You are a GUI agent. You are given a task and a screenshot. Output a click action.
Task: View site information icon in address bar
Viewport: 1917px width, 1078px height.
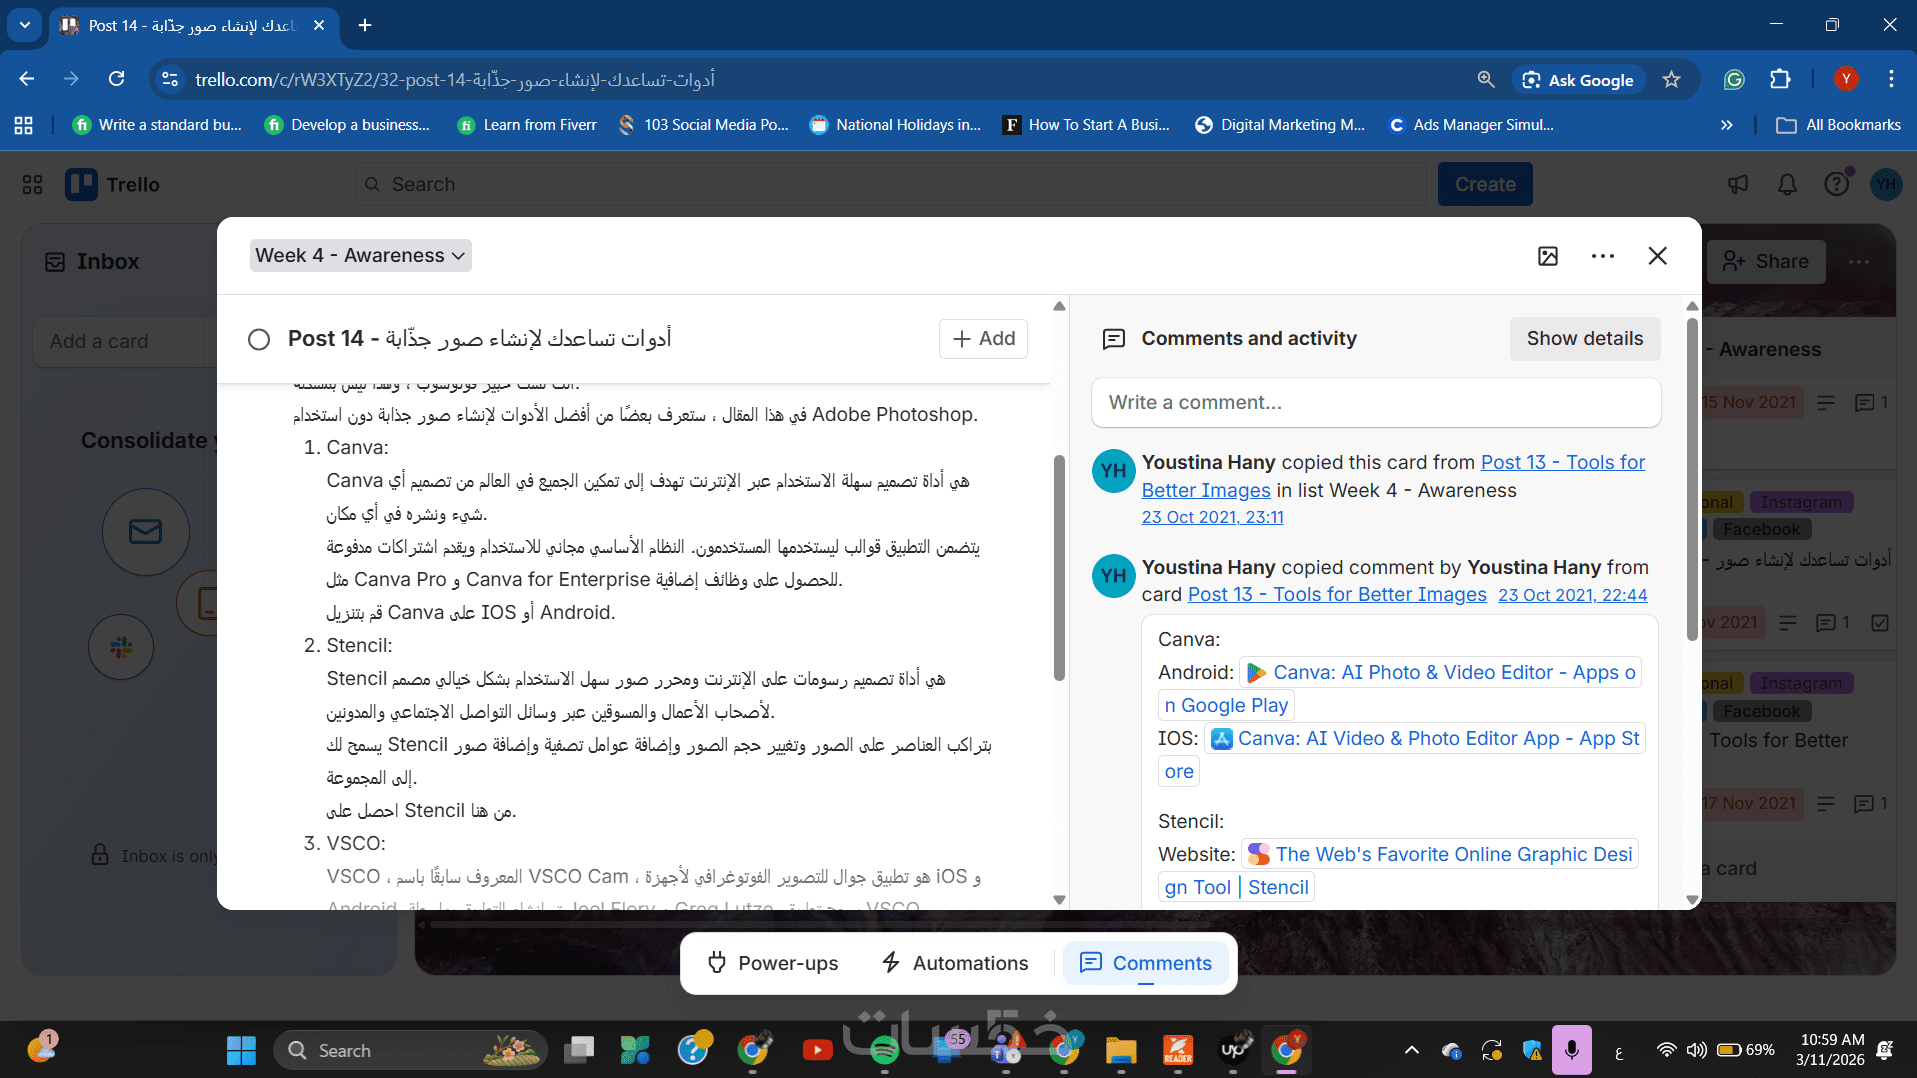coord(171,80)
